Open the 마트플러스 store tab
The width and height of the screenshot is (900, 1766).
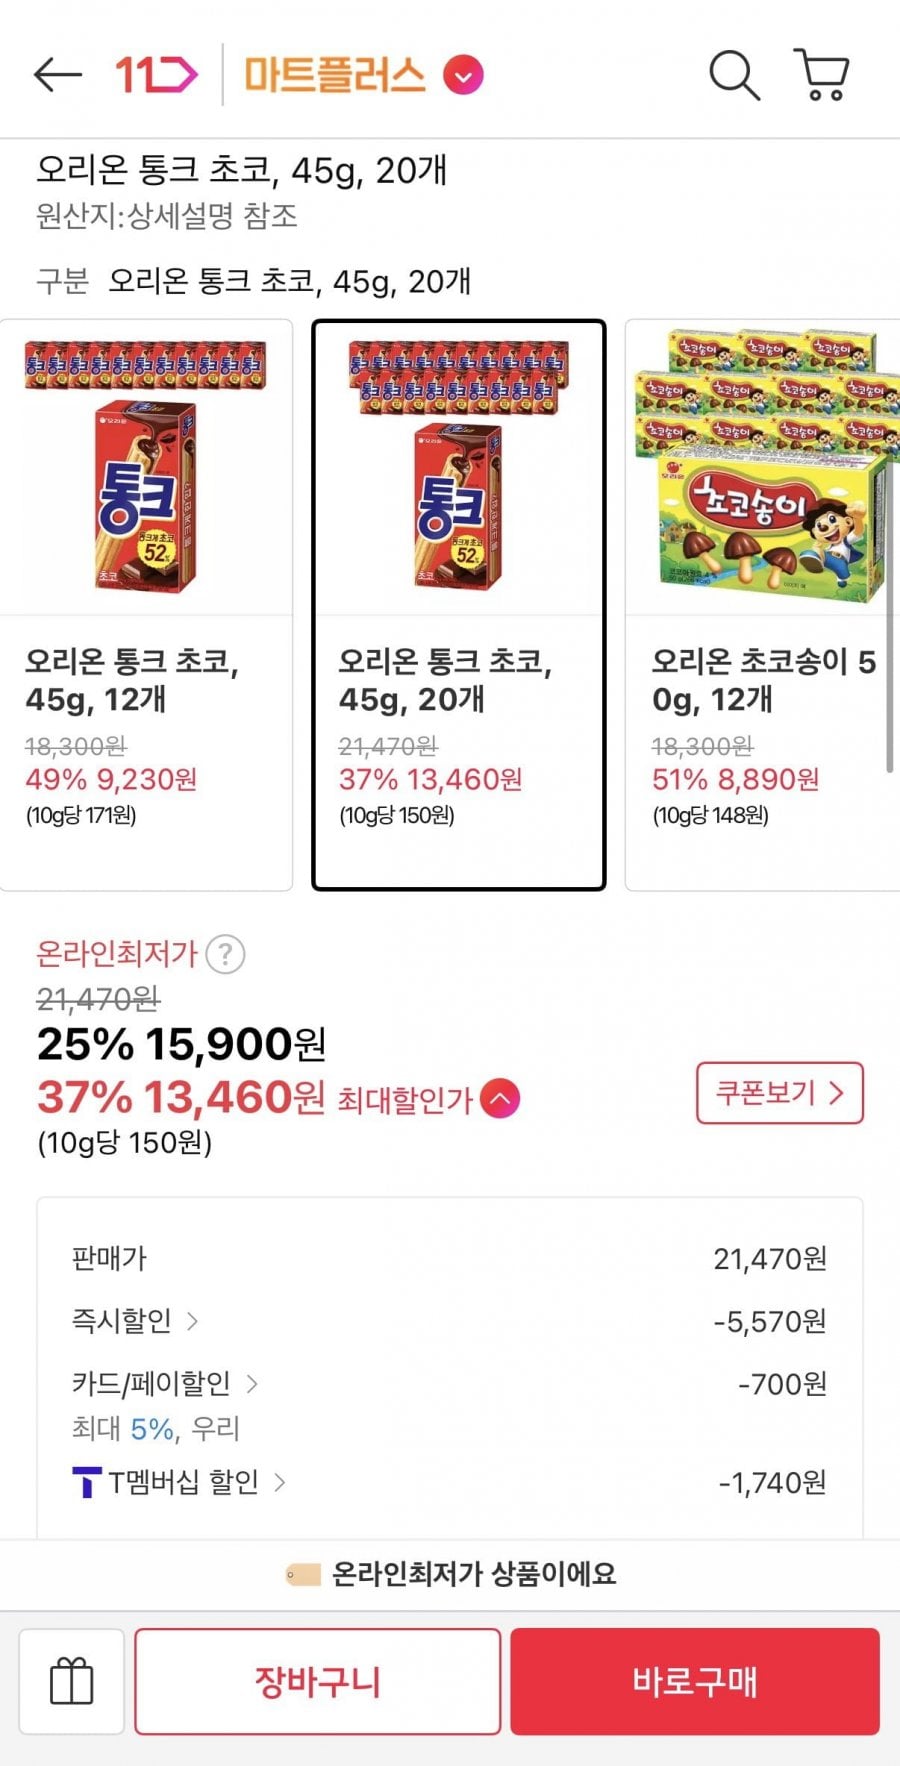pyautogui.click(x=335, y=75)
